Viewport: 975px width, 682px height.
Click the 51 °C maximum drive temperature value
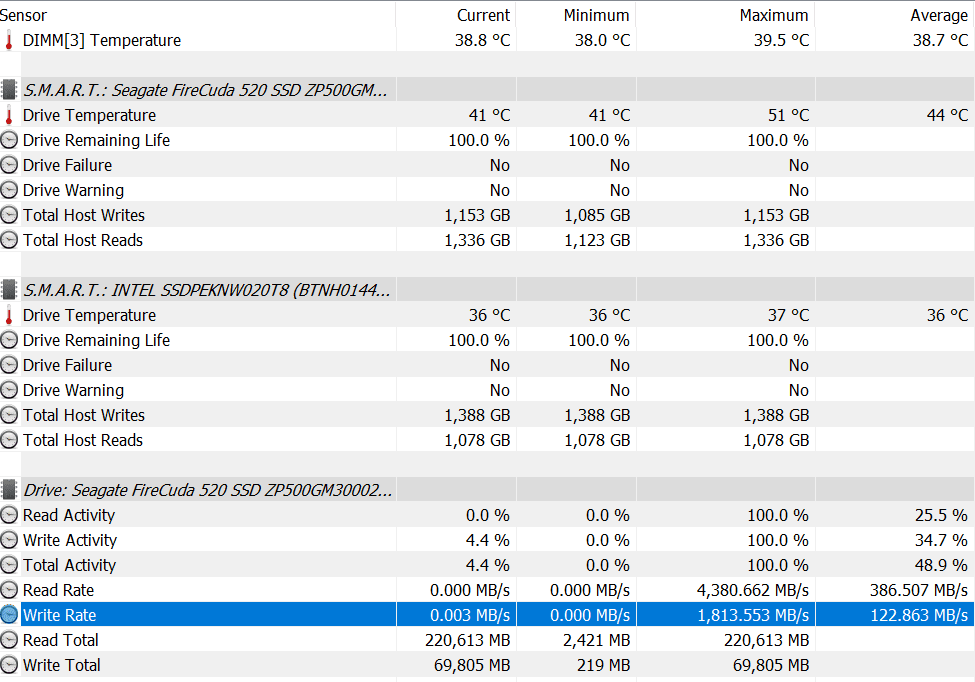[x=788, y=115]
